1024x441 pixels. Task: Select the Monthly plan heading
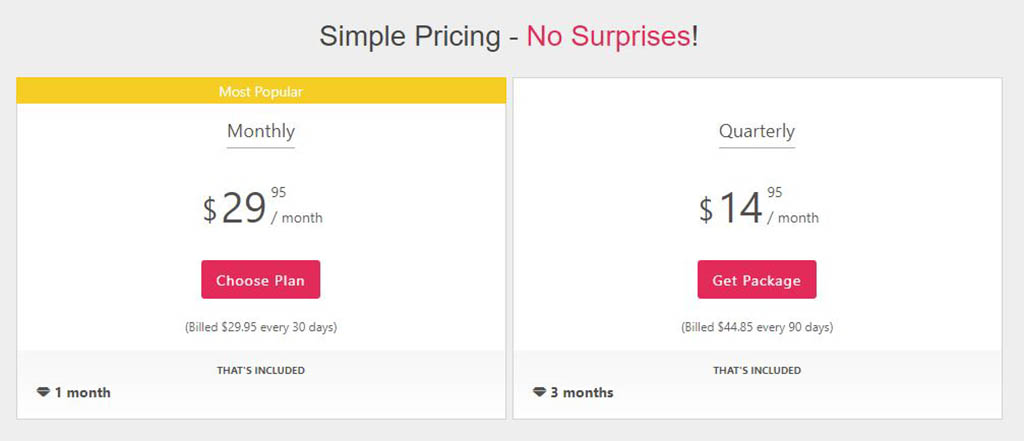[x=261, y=131]
